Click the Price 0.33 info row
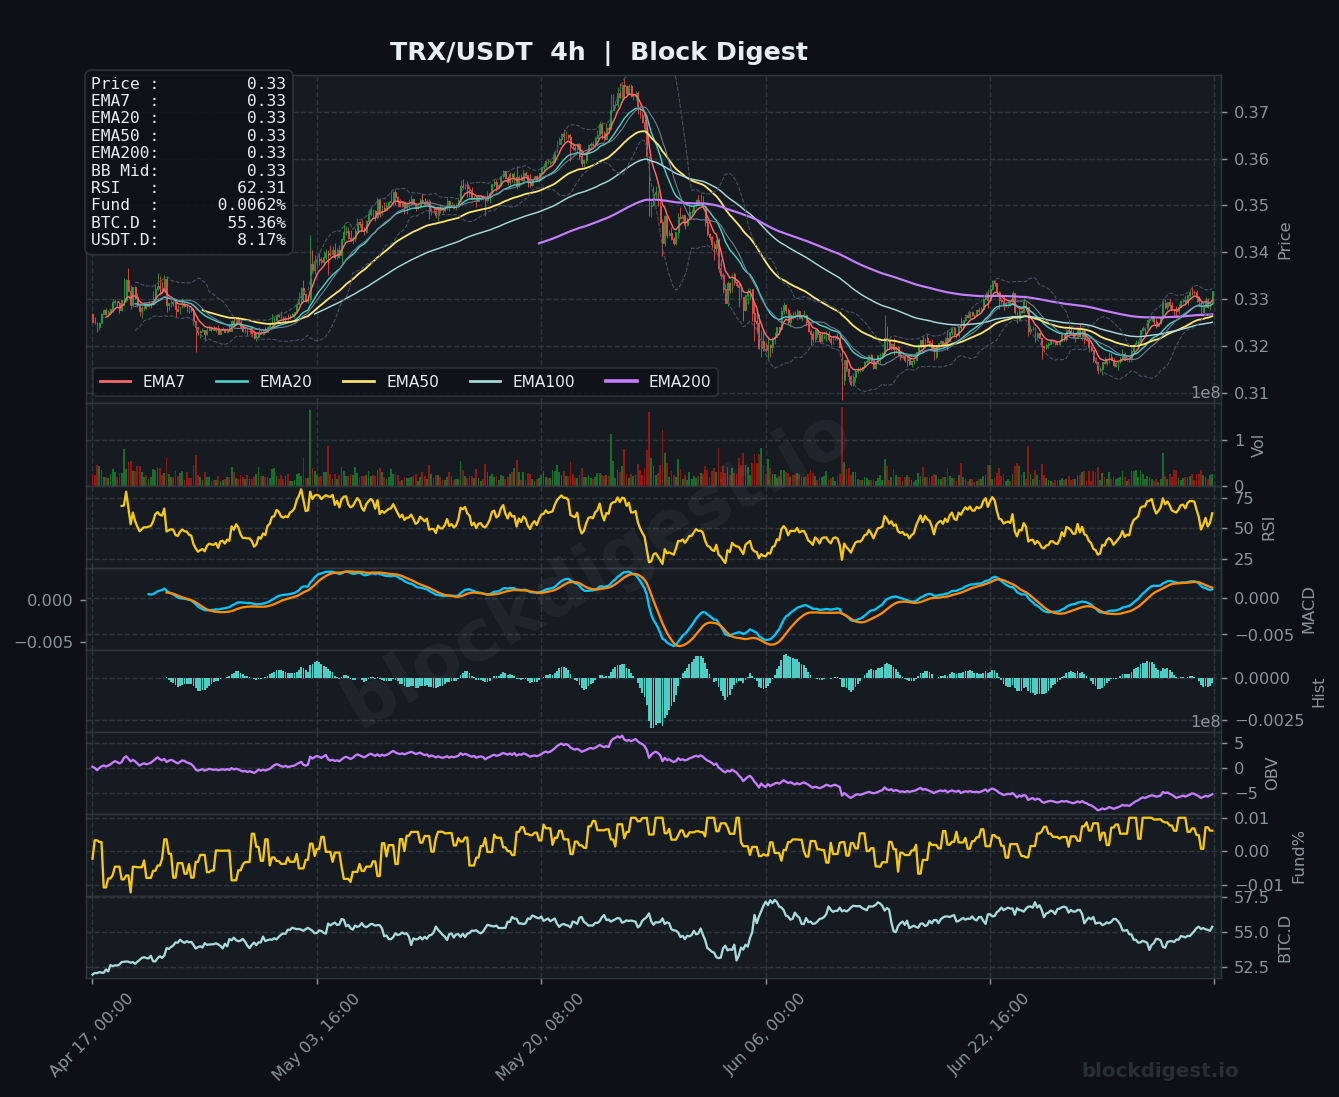This screenshot has height=1097, width=1339. pos(188,84)
